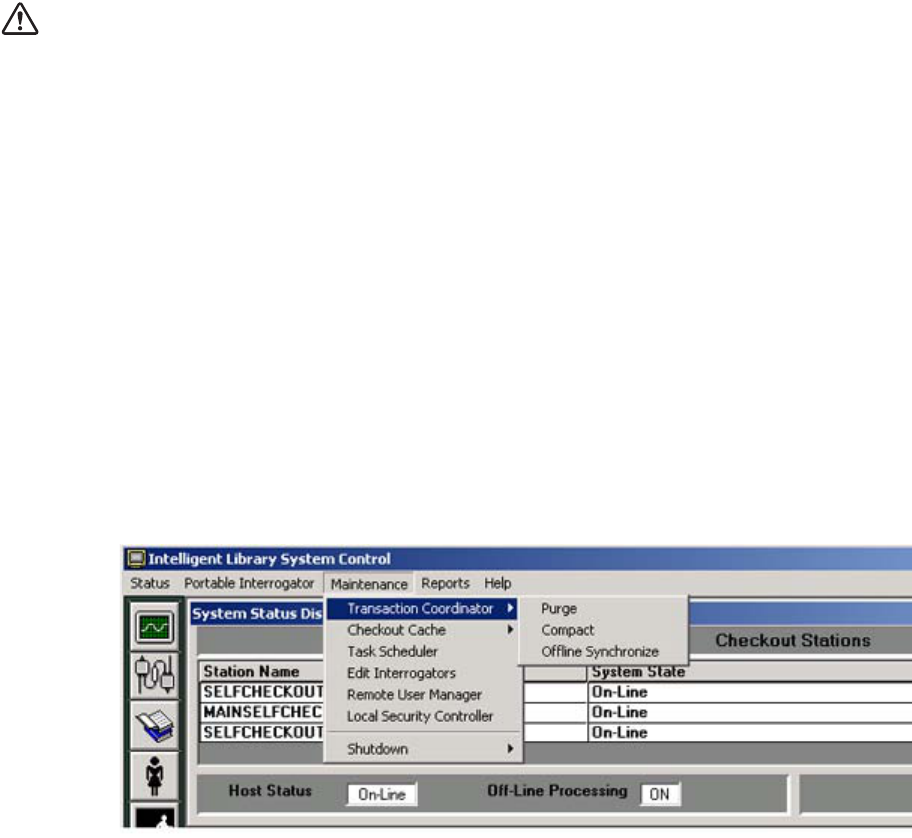912x838 pixels.
Task: Click the Host Status On-Line field
Action: click(x=382, y=794)
